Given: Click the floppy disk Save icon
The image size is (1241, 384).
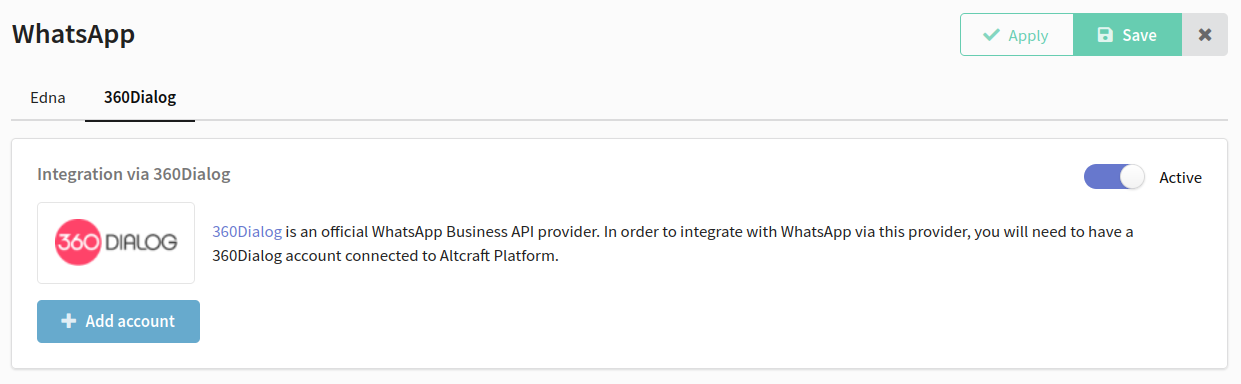Looking at the screenshot, I should click(1105, 35).
